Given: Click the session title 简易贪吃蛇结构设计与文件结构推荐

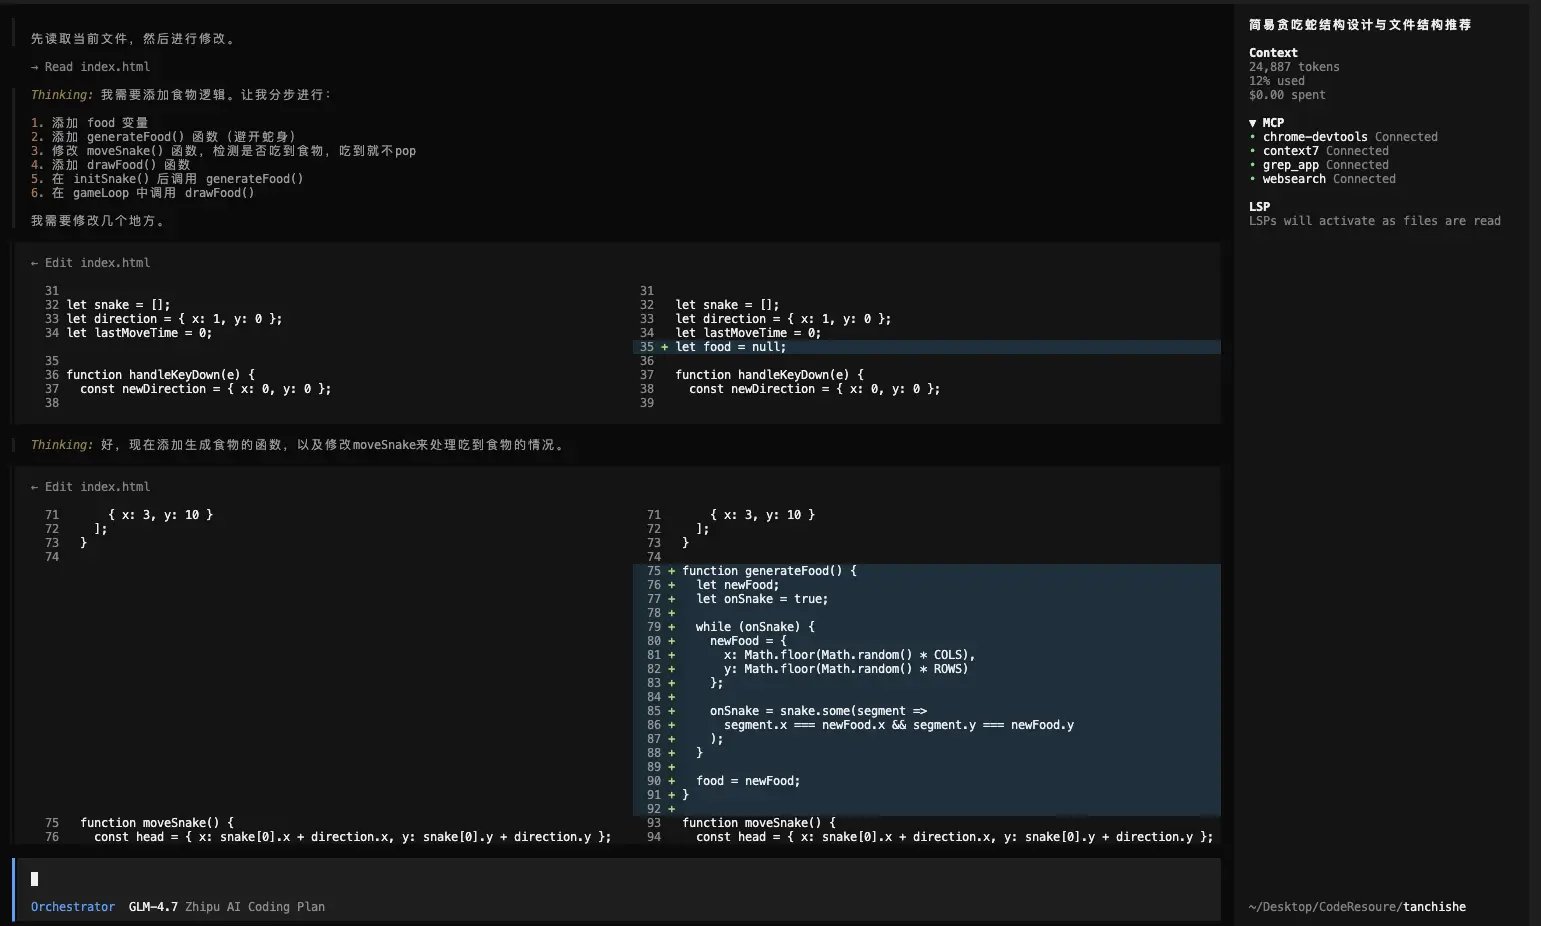Looking at the screenshot, I should pyautogui.click(x=1359, y=25).
